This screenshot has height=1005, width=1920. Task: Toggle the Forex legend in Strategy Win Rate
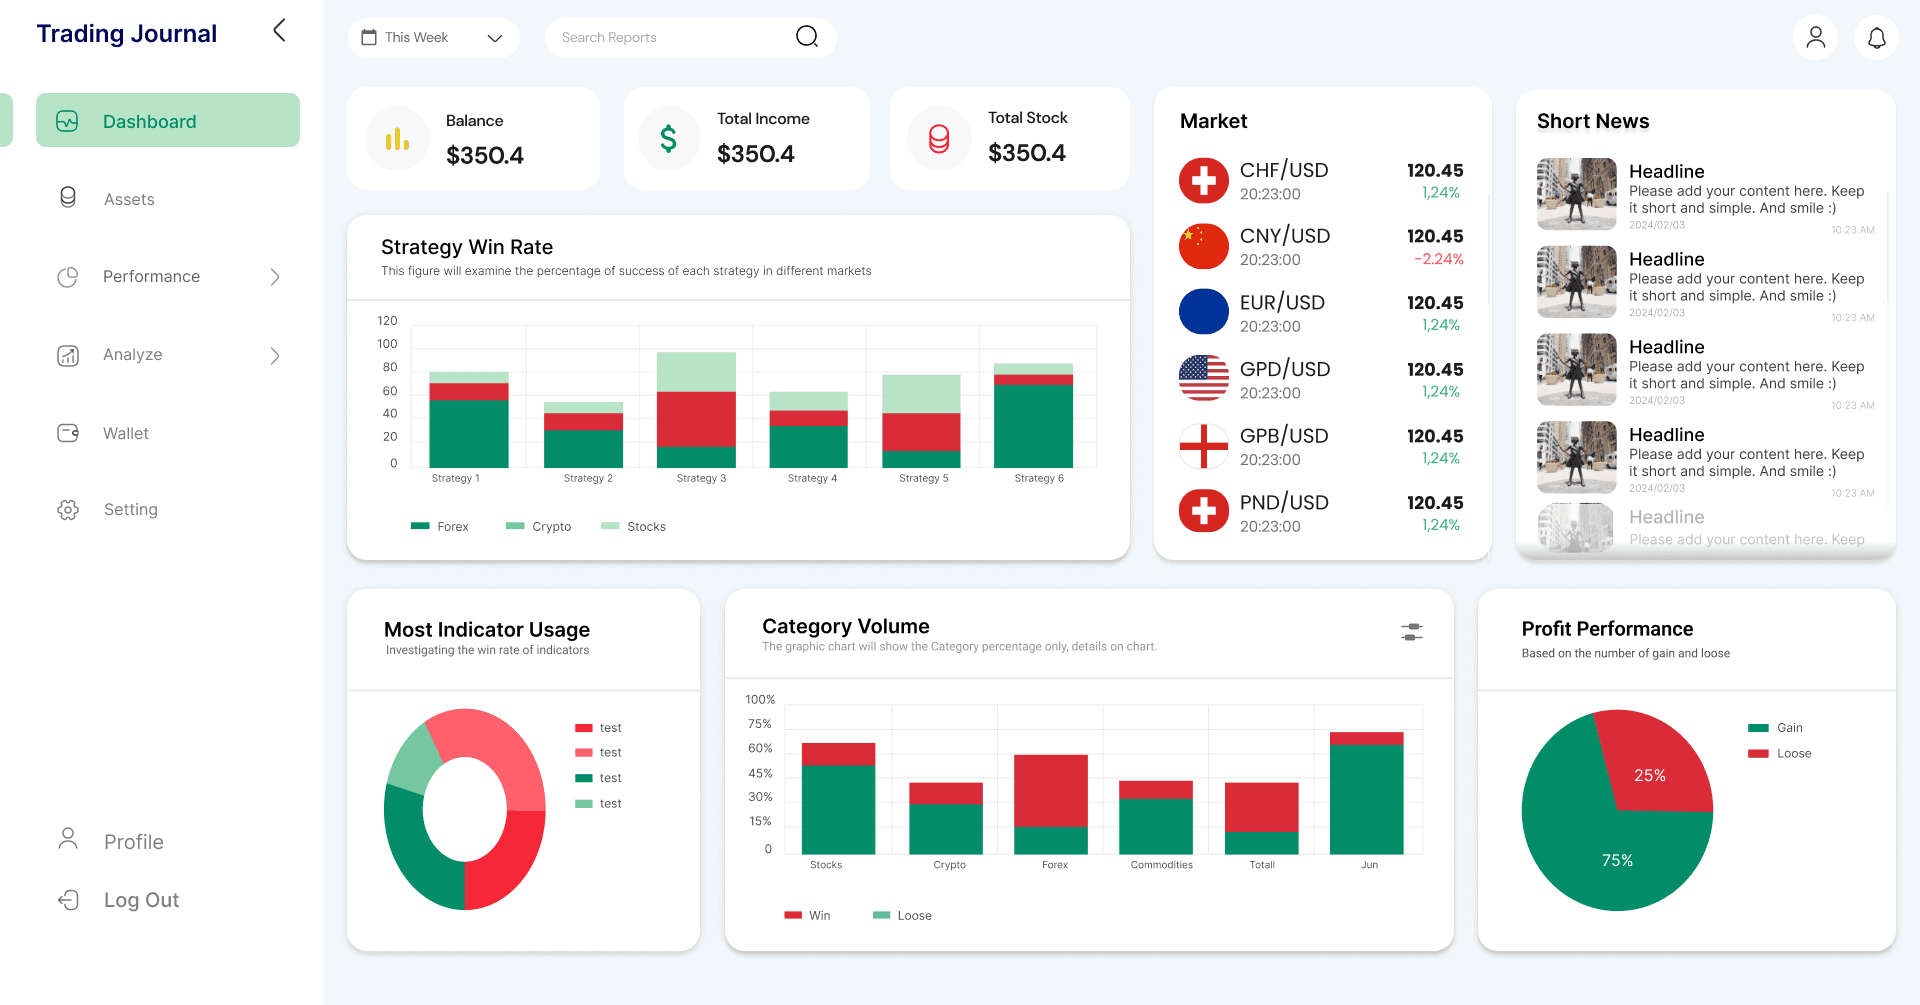pyautogui.click(x=440, y=526)
